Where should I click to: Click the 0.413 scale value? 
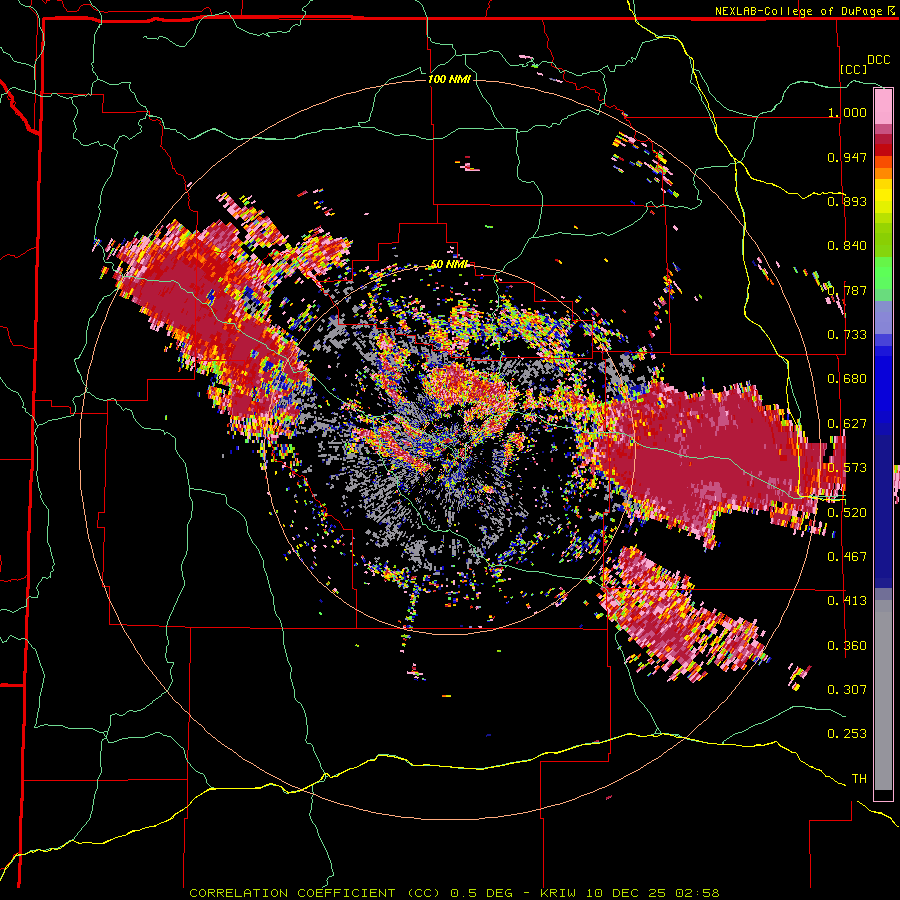point(847,601)
